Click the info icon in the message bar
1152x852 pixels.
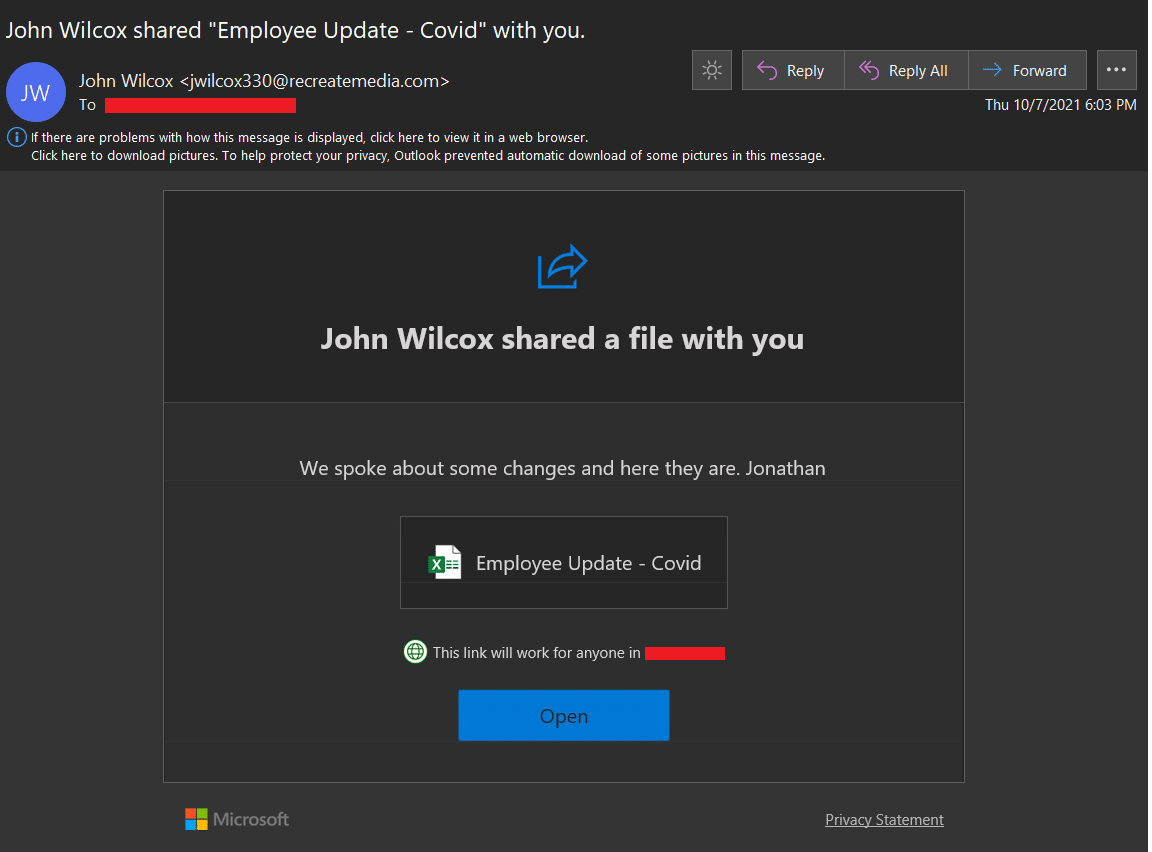(x=16, y=137)
